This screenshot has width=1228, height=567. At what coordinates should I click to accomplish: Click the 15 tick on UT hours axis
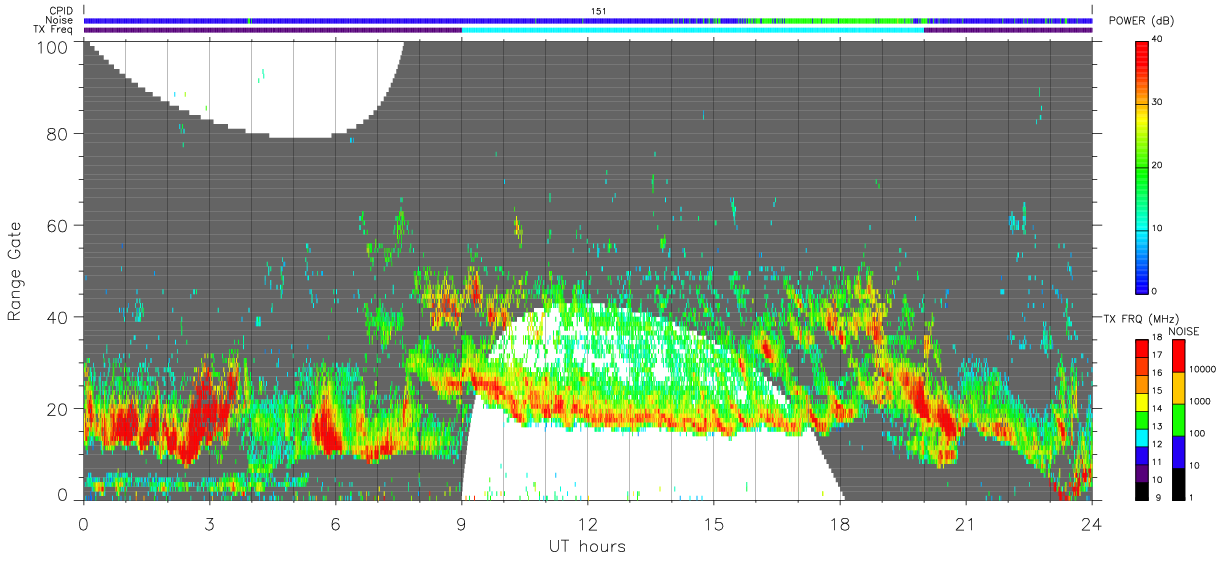point(714,523)
